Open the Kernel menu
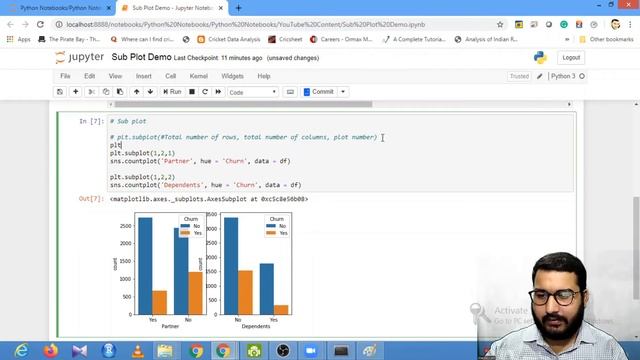The width and height of the screenshot is (640, 360). coord(198,76)
